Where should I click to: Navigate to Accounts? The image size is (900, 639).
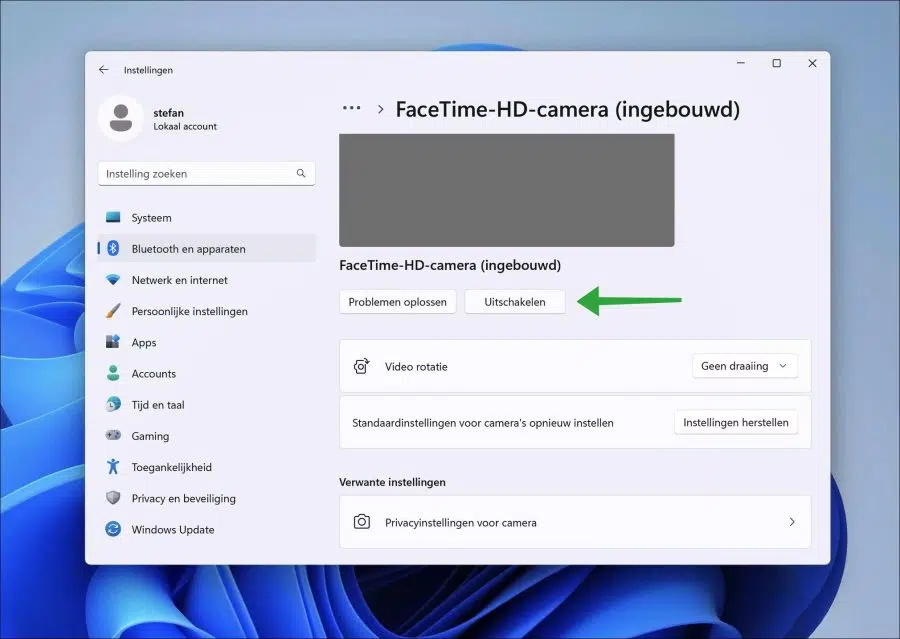coord(207,373)
